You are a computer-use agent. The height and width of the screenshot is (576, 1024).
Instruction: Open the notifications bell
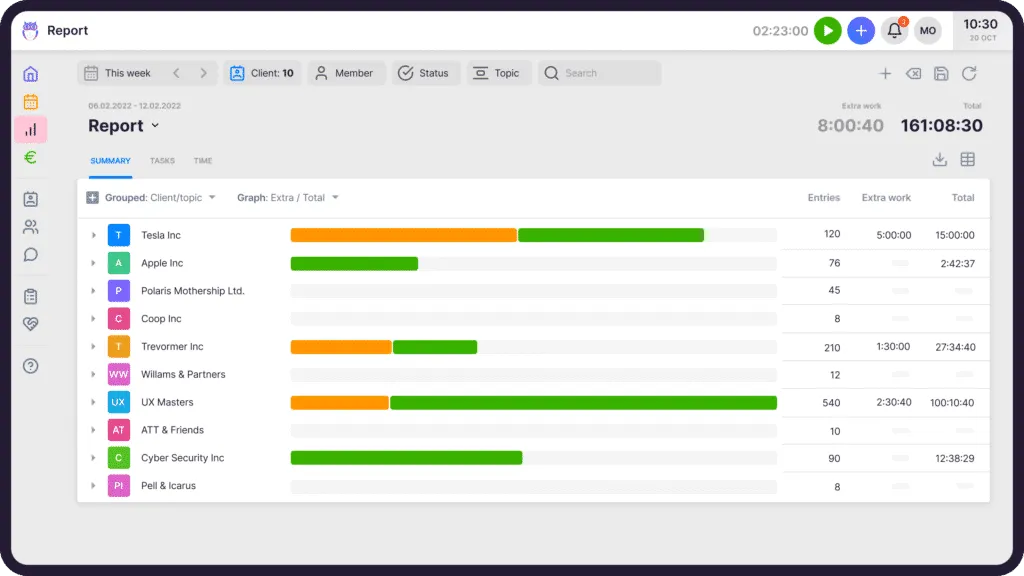click(894, 31)
